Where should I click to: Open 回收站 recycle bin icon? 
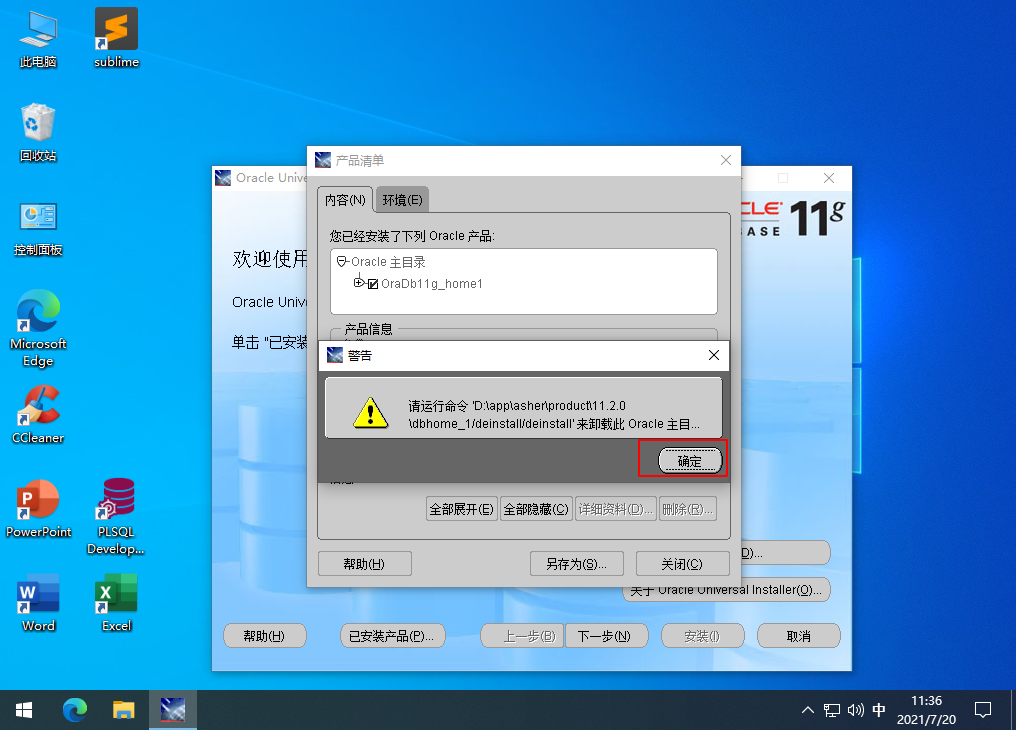tap(38, 133)
